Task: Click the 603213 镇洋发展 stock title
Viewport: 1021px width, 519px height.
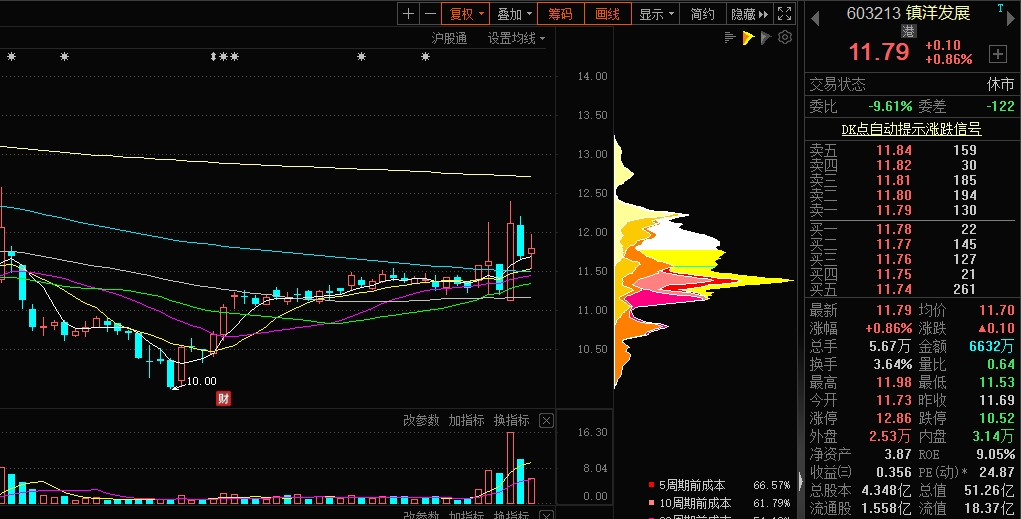Action: [908, 13]
